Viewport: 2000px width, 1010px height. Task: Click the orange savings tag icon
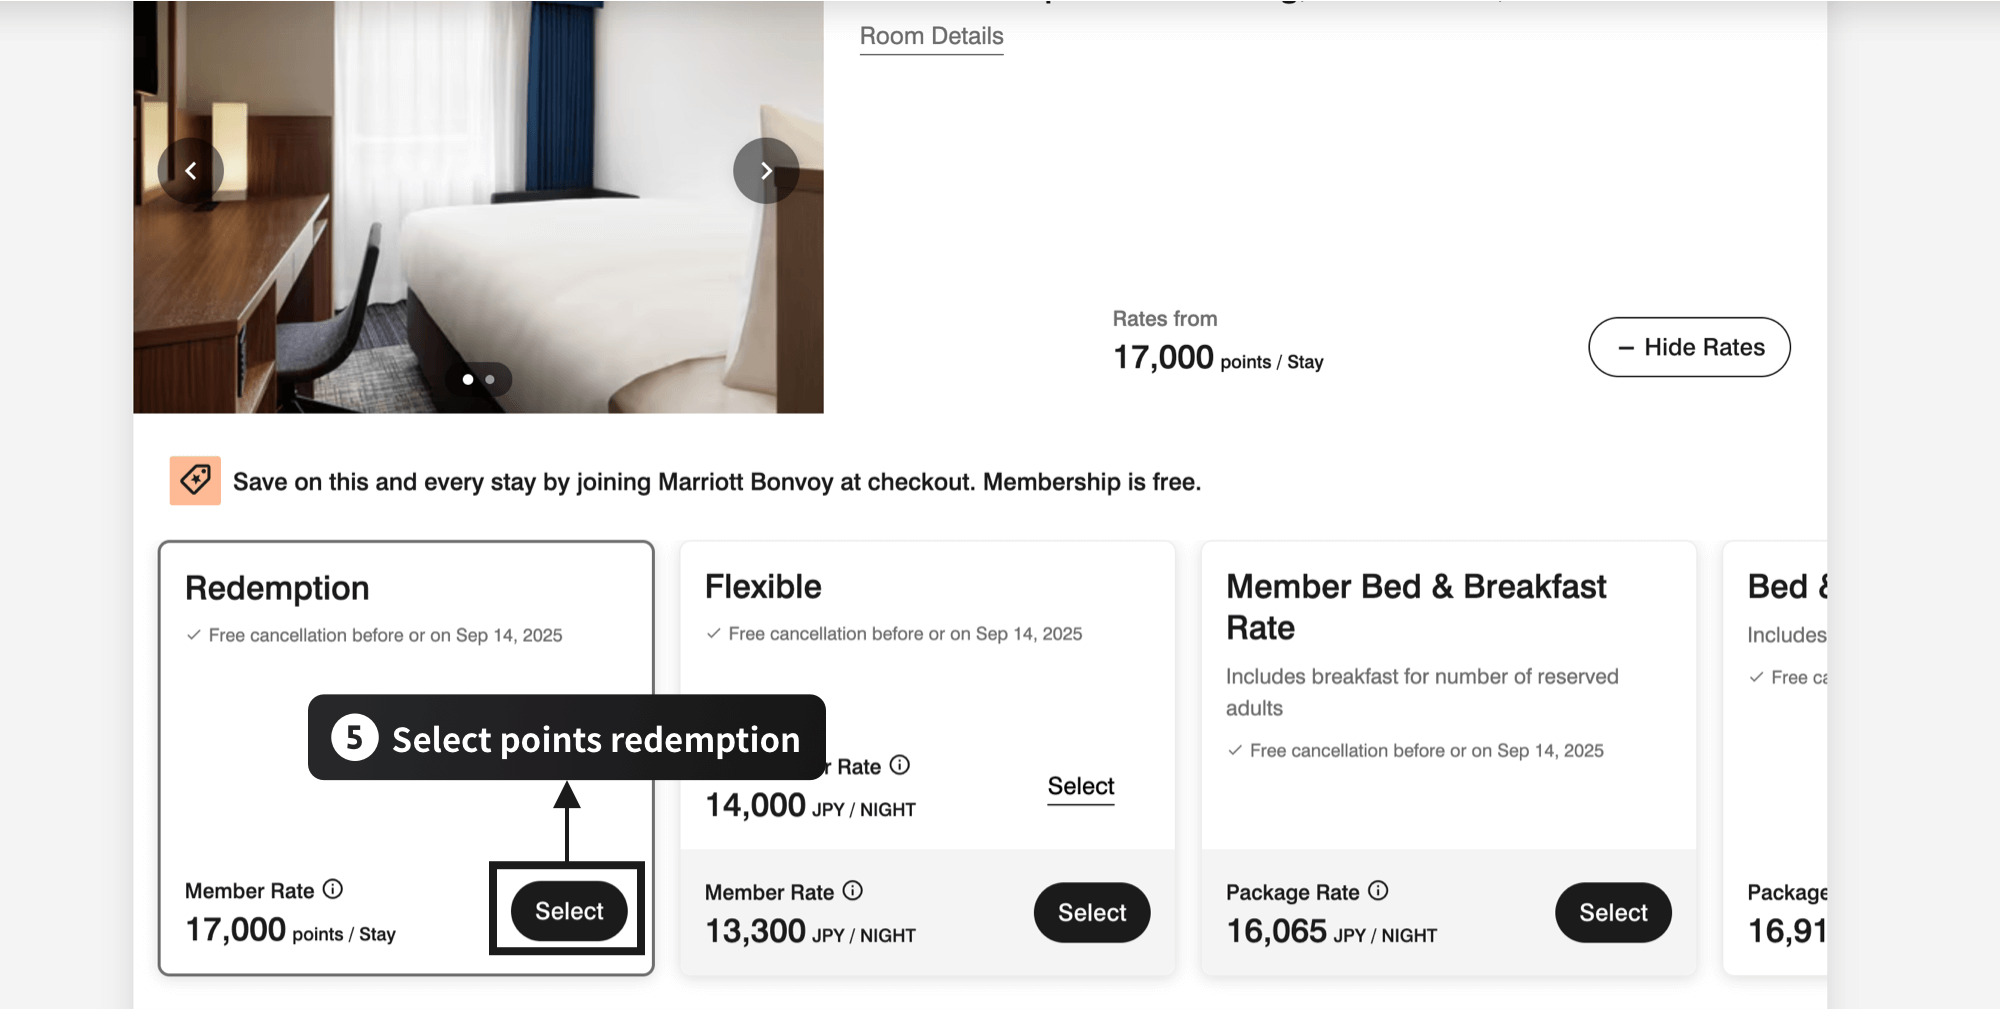(x=195, y=481)
